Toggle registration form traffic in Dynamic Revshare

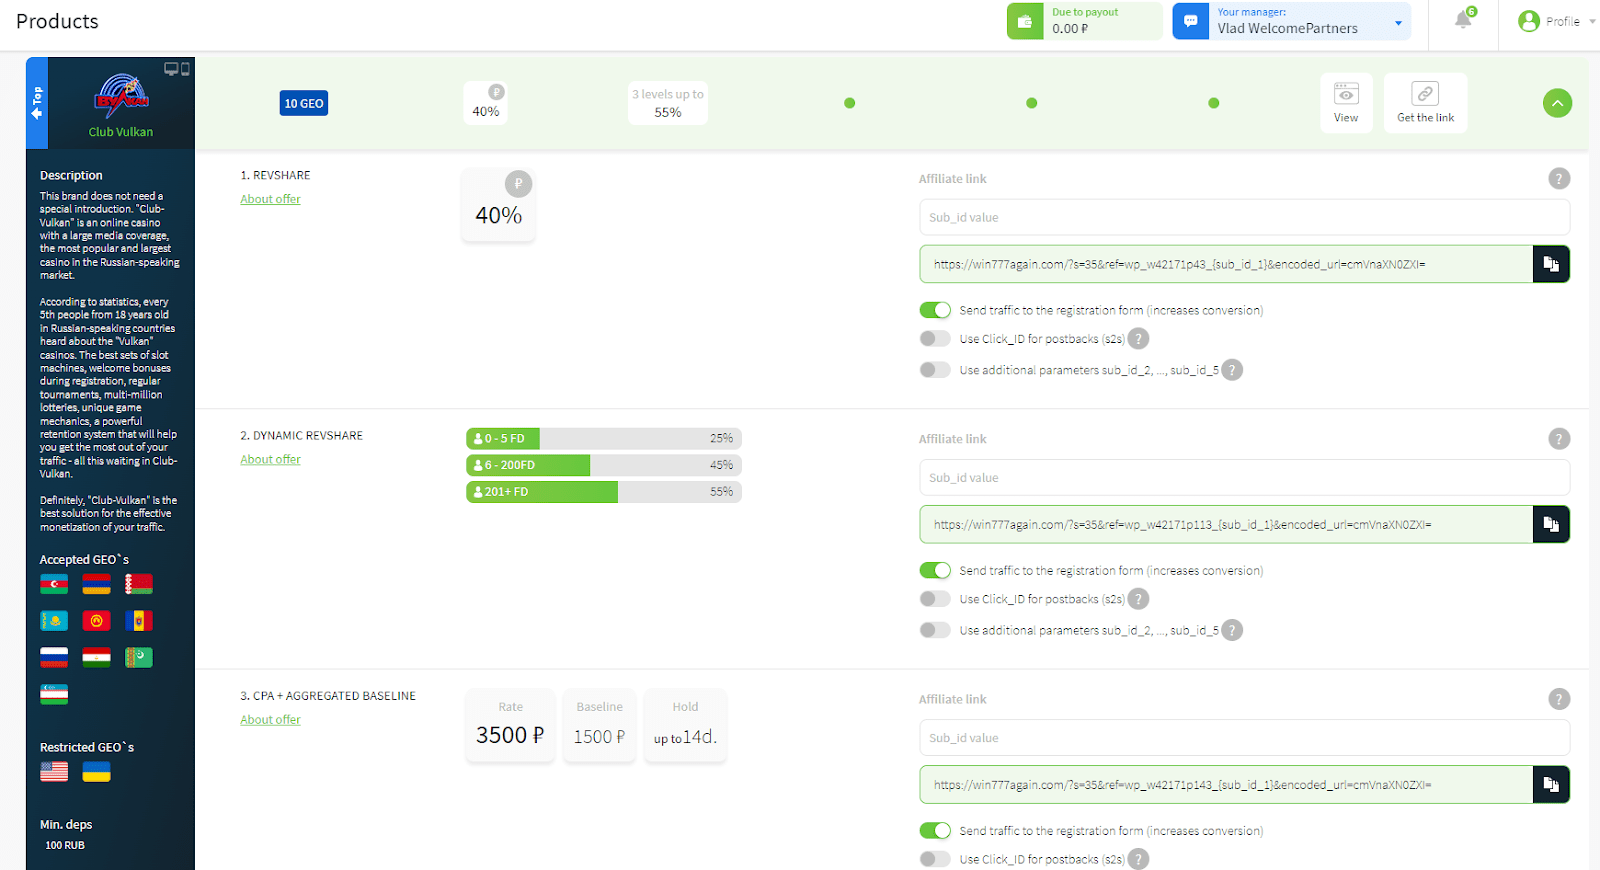pos(935,570)
